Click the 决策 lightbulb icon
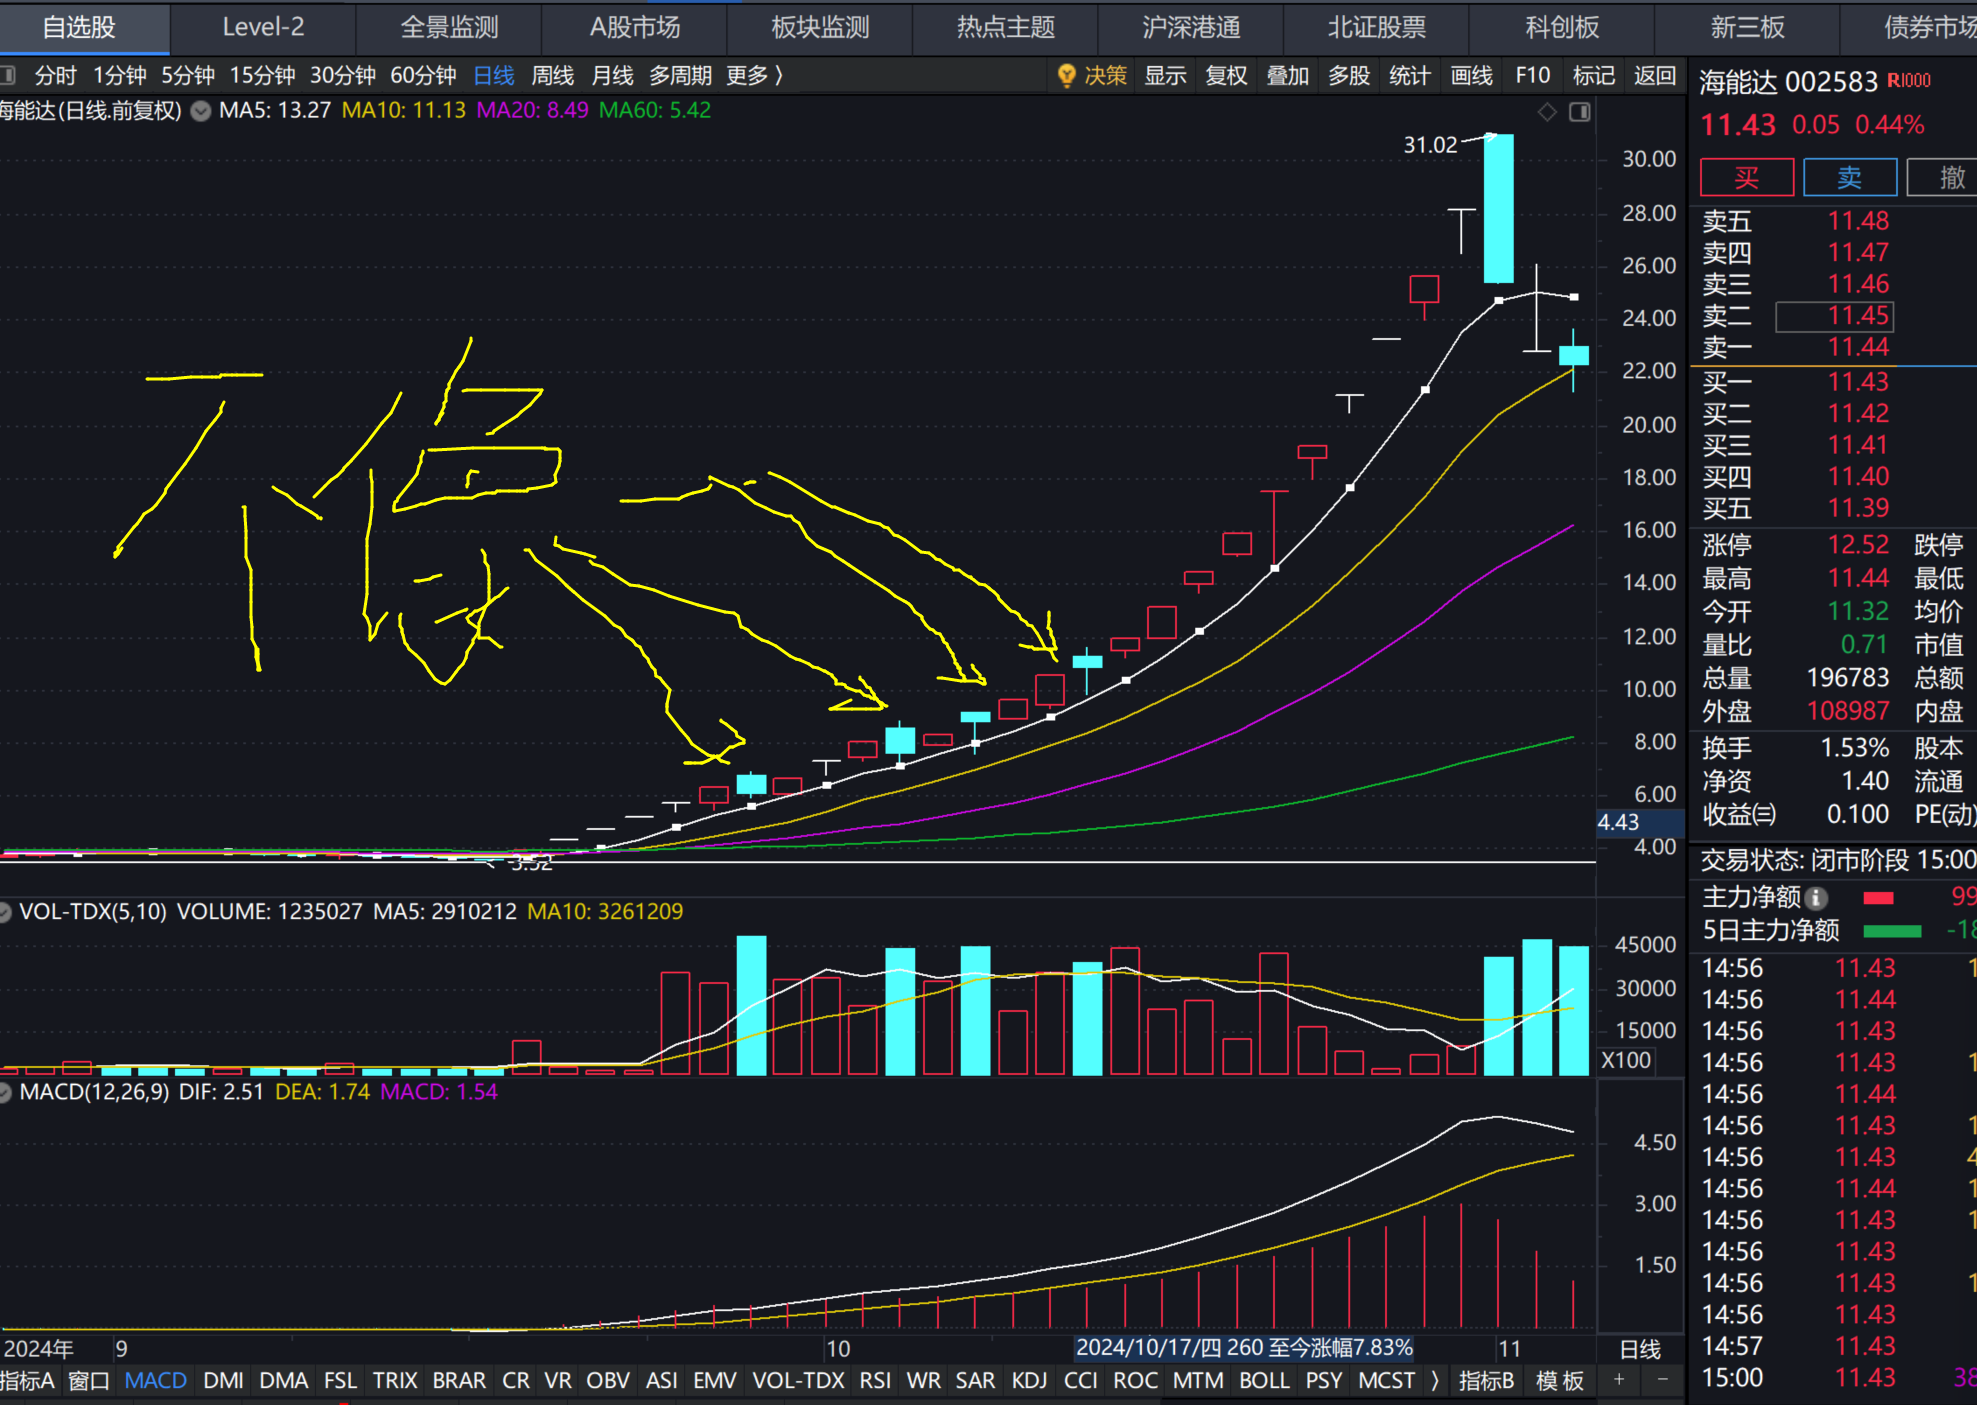 [1066, 75]
